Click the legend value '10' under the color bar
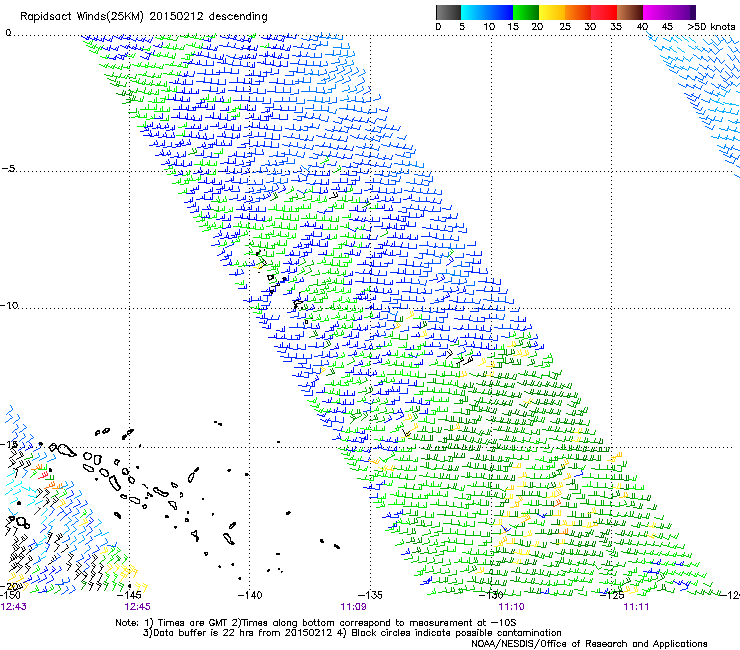This screenshot has width=740, height=650. [489, 27]
